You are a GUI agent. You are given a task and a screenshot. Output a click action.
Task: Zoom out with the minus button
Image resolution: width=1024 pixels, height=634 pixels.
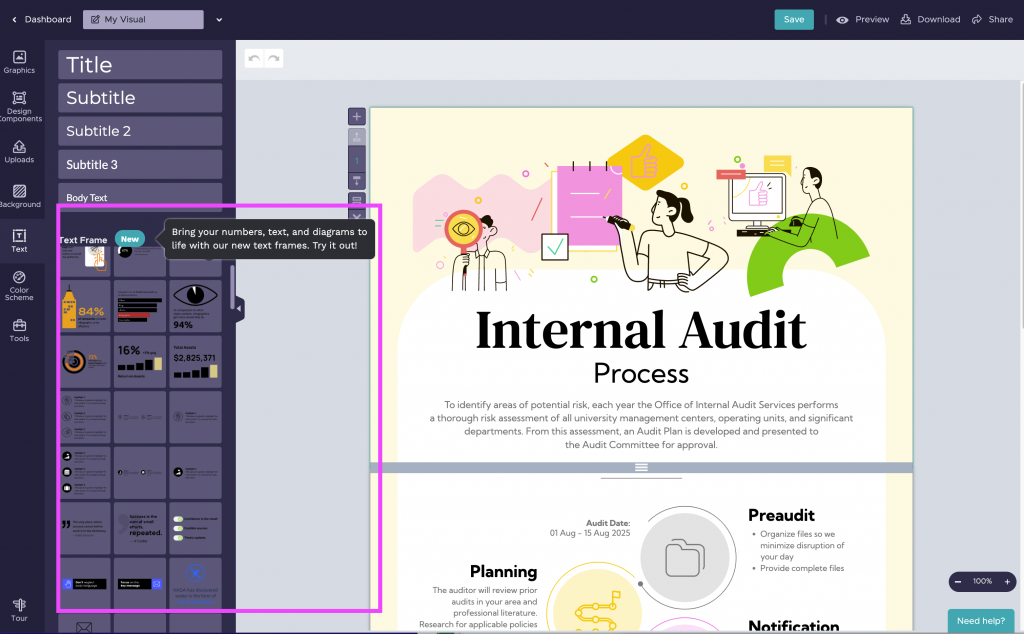958,581
